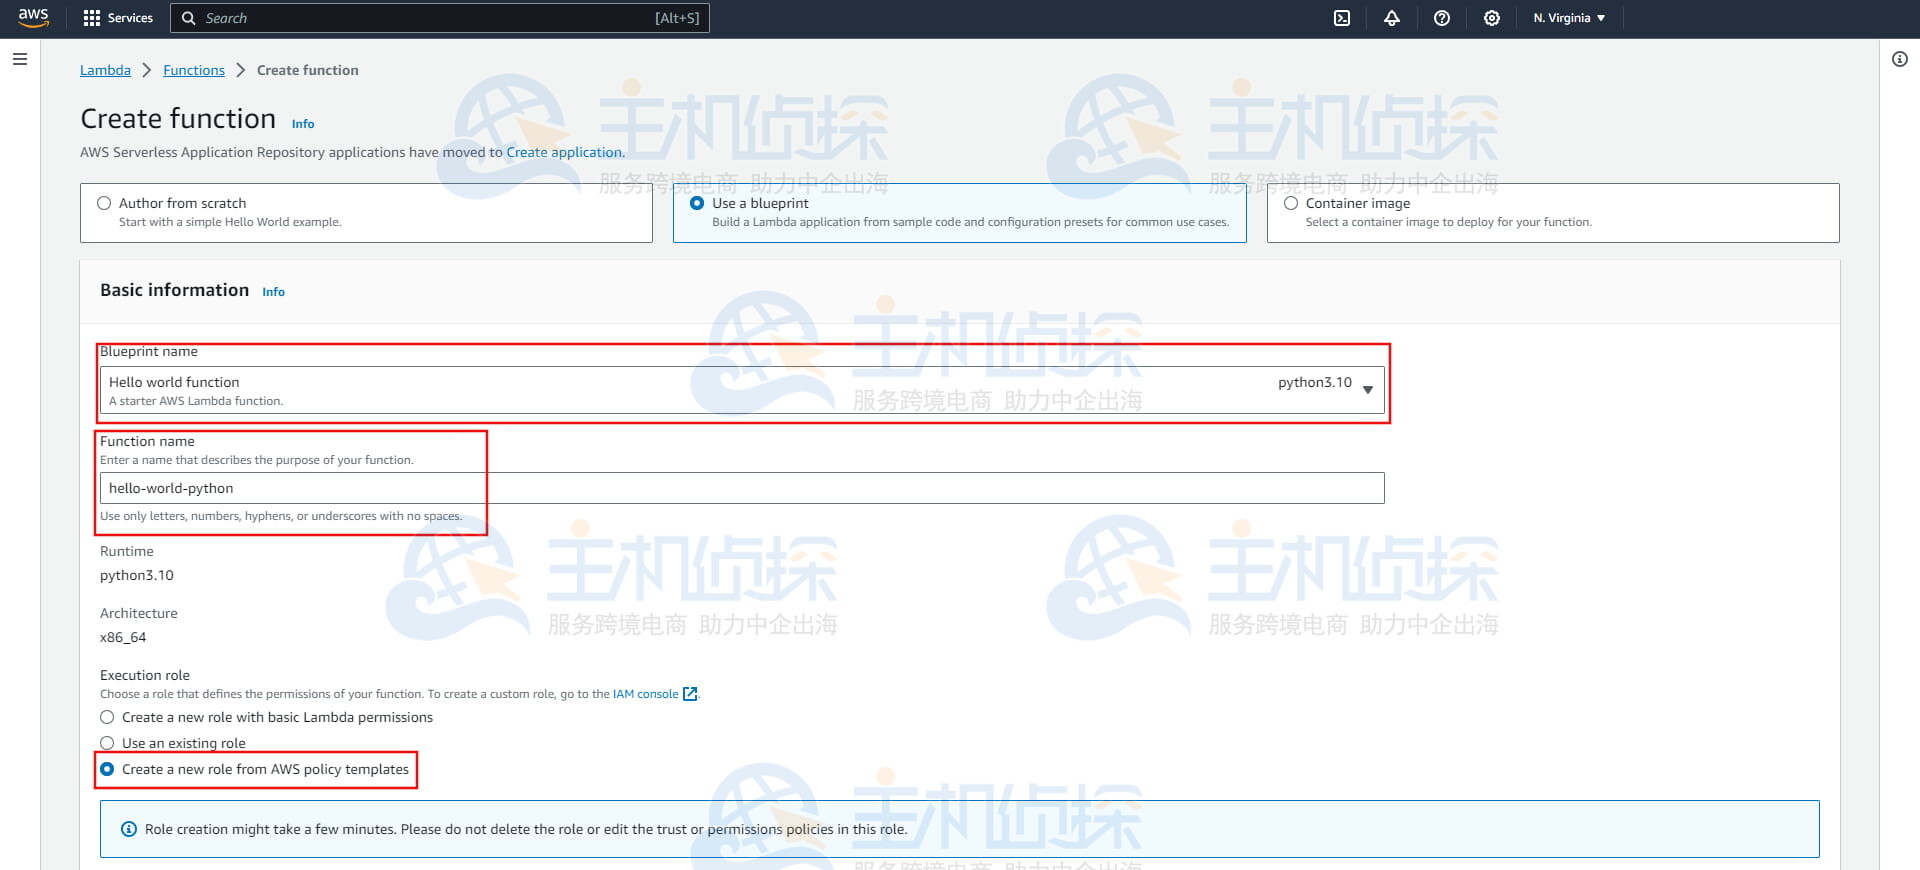Select Container image option
The height and width of the screenshot is (870, 1920).
pos(1291,203)
